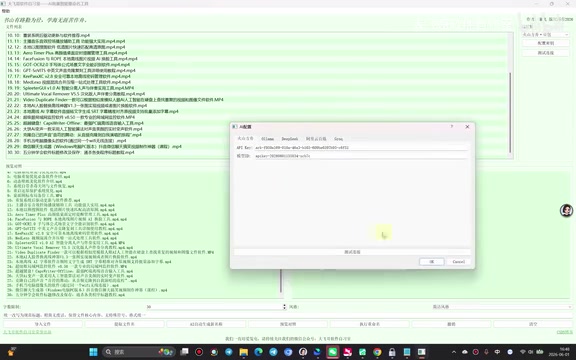Switch to the 阿里云百炼 tab
This screenshot has height=360, width=576.
point(316,139)
